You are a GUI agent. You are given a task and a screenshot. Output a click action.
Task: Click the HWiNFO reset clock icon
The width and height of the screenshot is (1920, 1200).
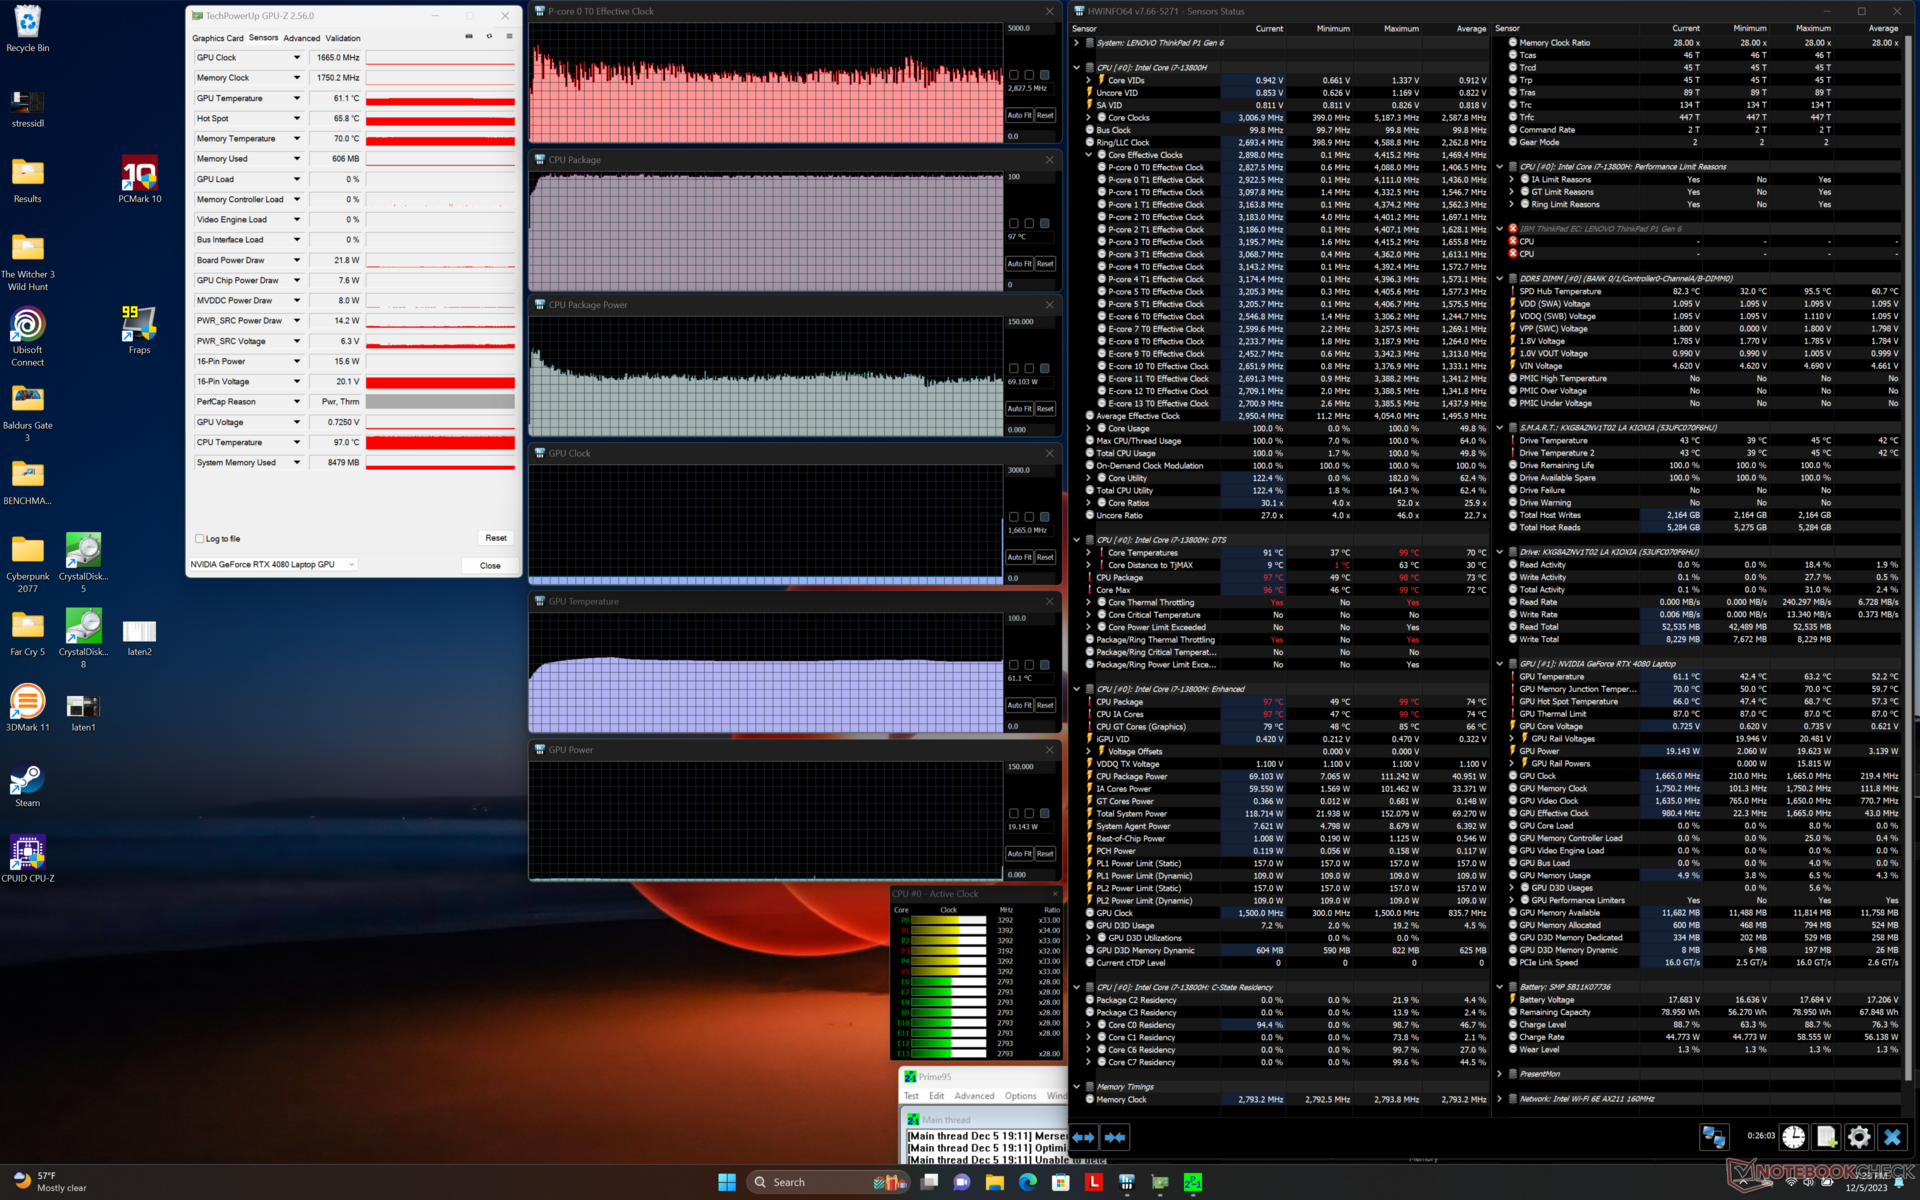1793,1137
